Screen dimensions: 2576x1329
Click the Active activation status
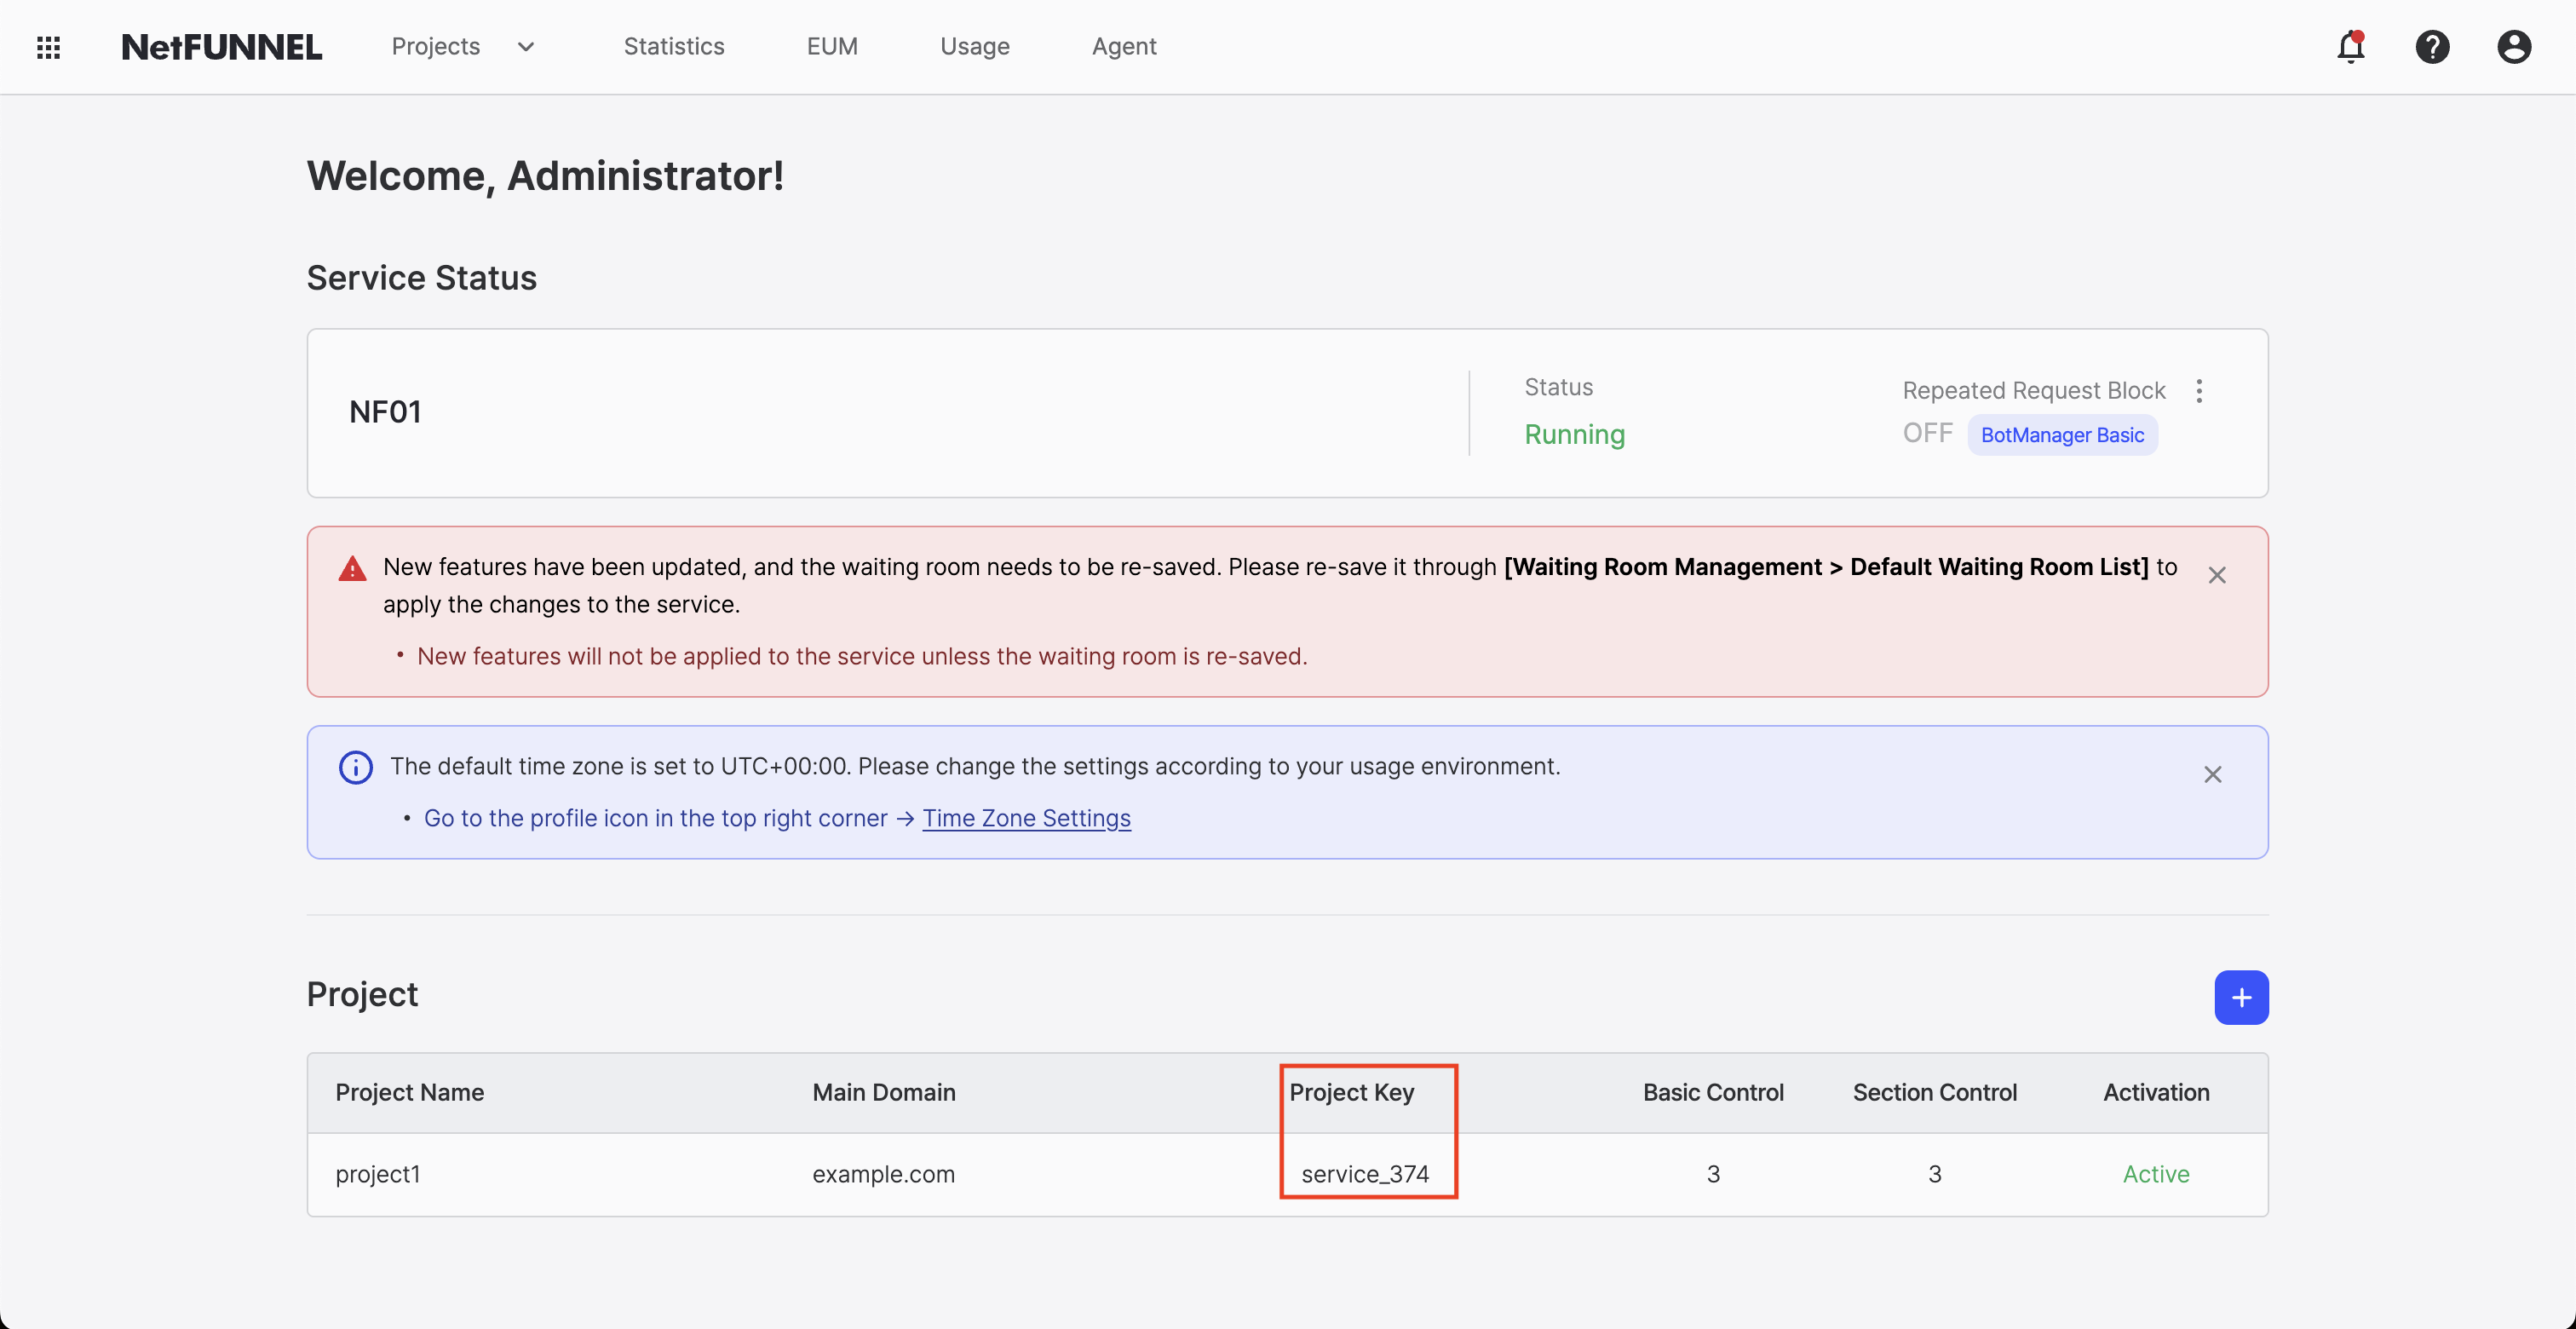[x=2156, y=1174]
